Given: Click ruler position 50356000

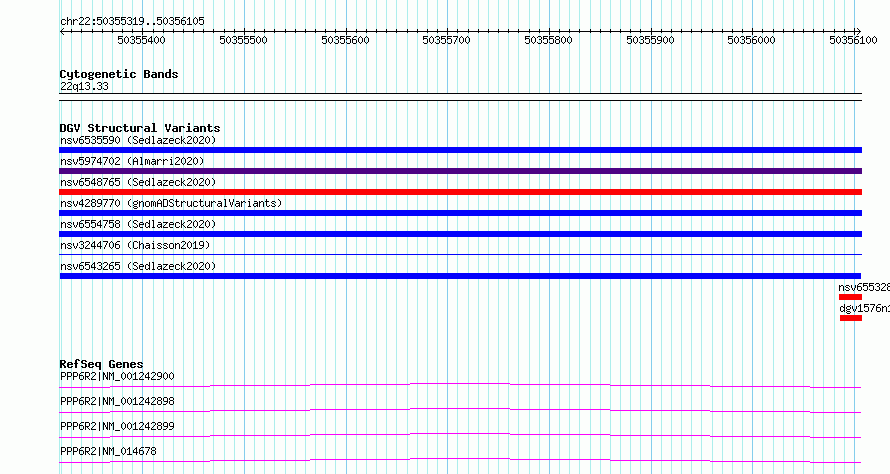Looking at the screenshot, I should click(751, 40).
